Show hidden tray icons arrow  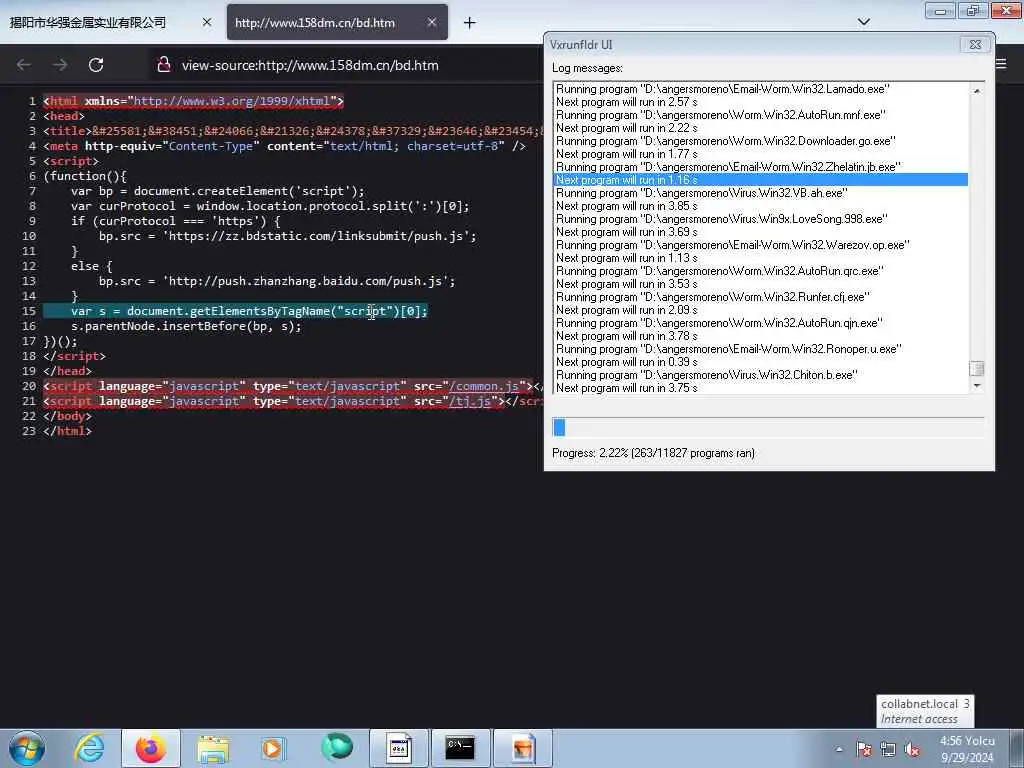pyautogui.click(x=839, y=749)
